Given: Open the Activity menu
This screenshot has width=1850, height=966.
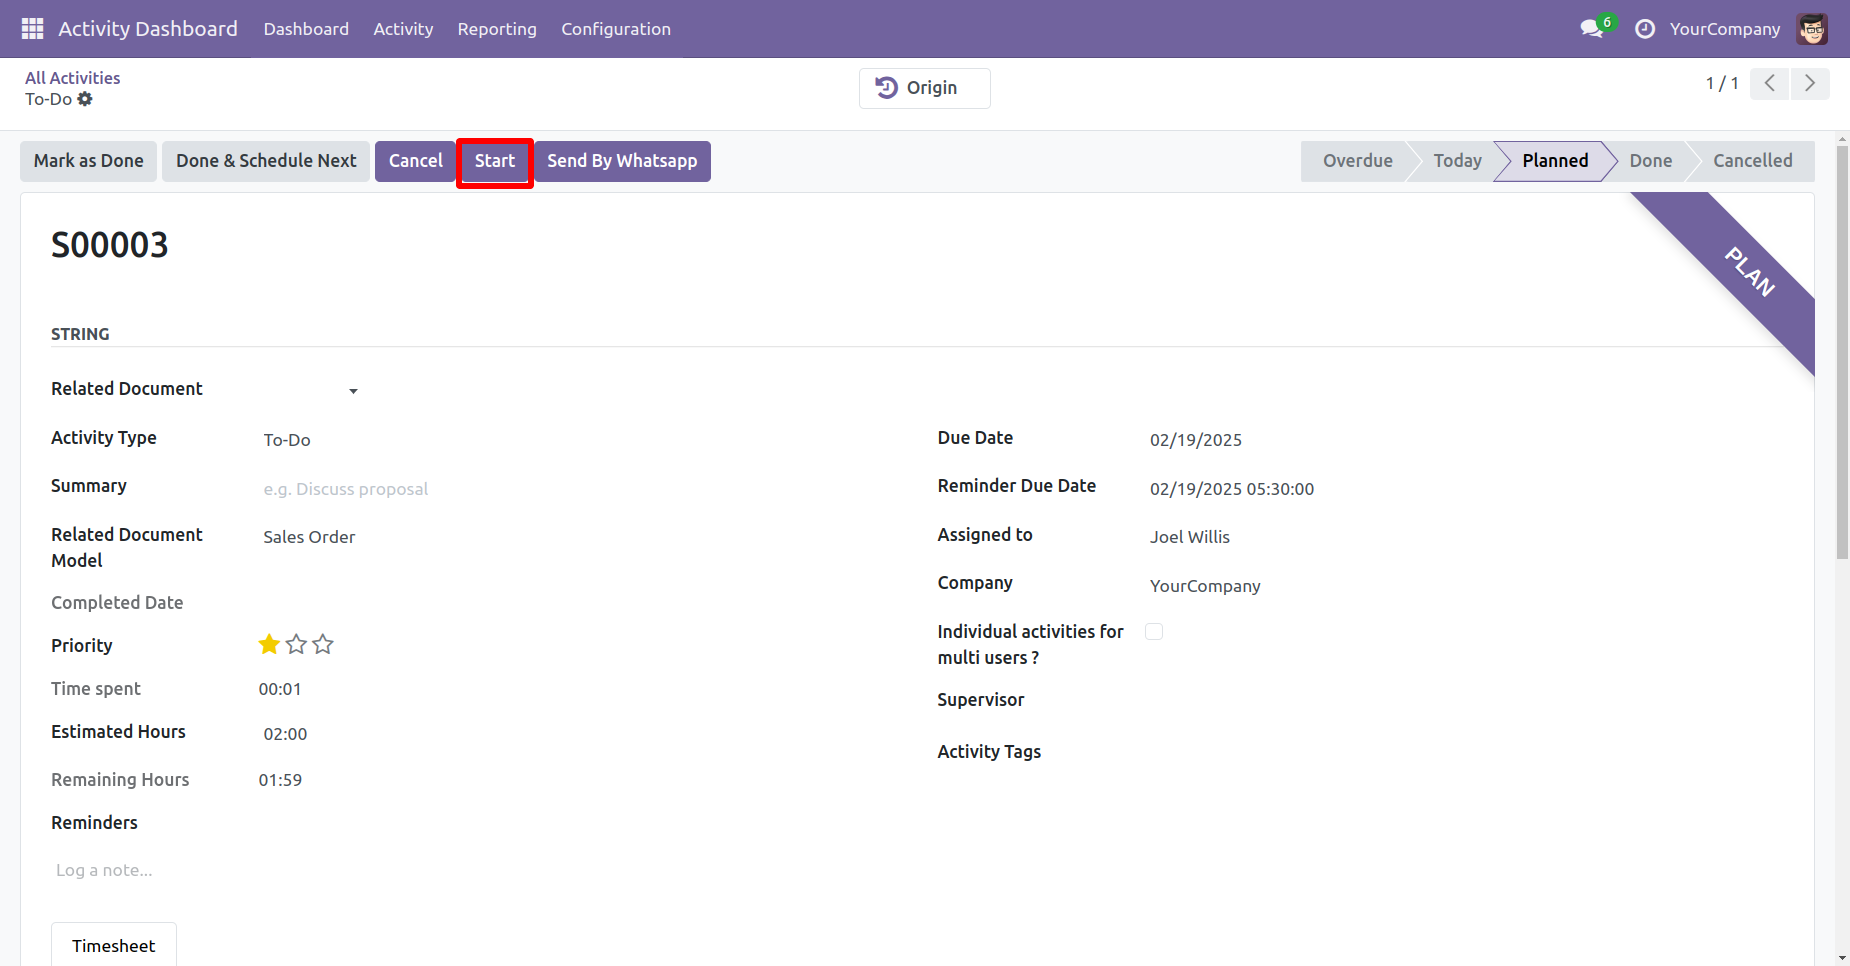Looking at the screenshot, I should (403, 29).
